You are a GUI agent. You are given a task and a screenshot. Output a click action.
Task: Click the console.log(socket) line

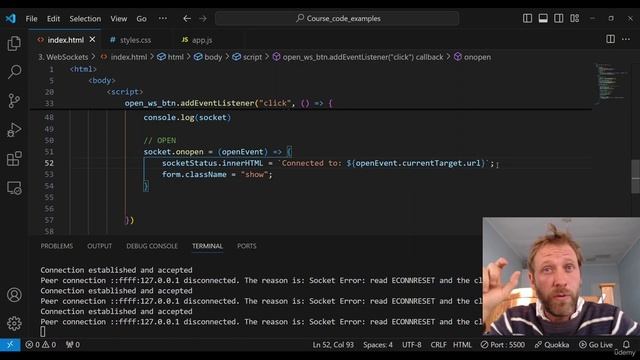[187, 118]
